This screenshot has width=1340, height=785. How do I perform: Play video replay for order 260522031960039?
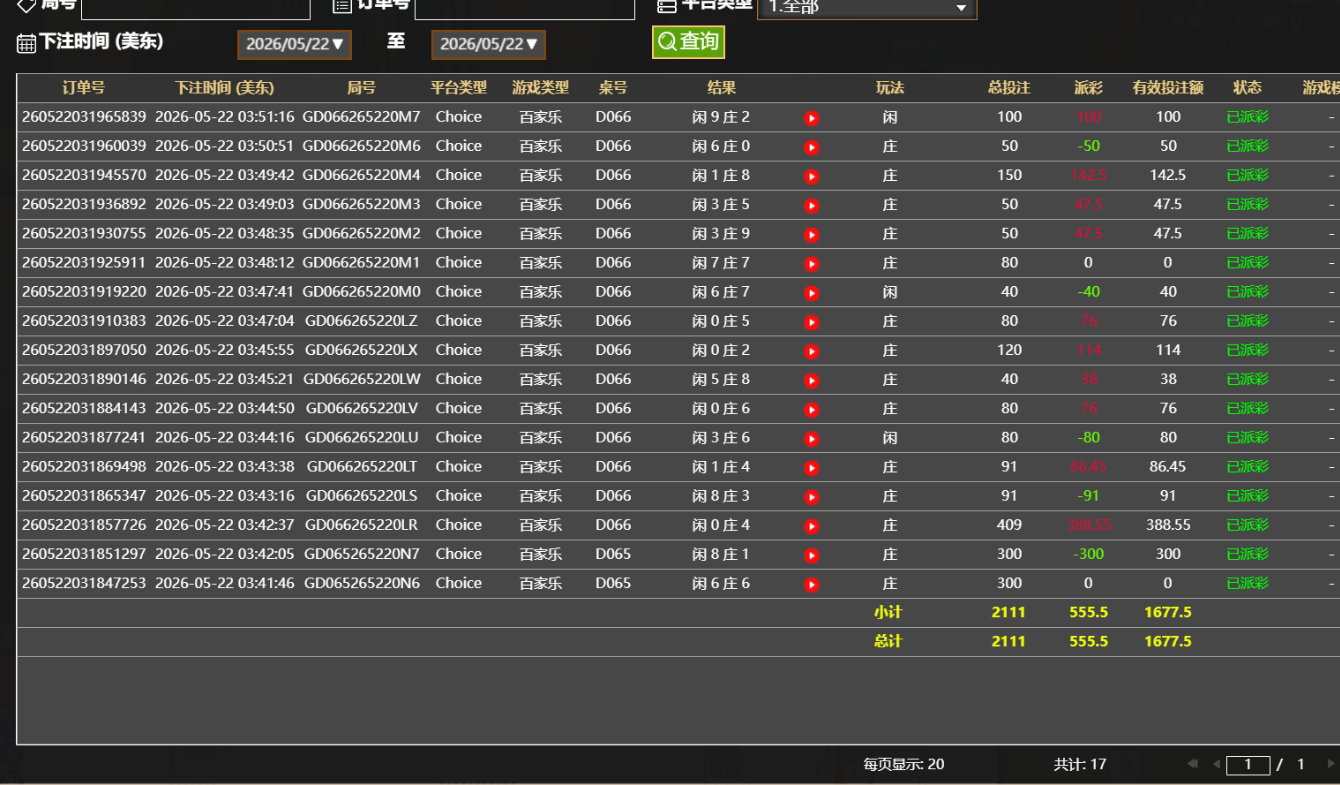coord(812,147)
